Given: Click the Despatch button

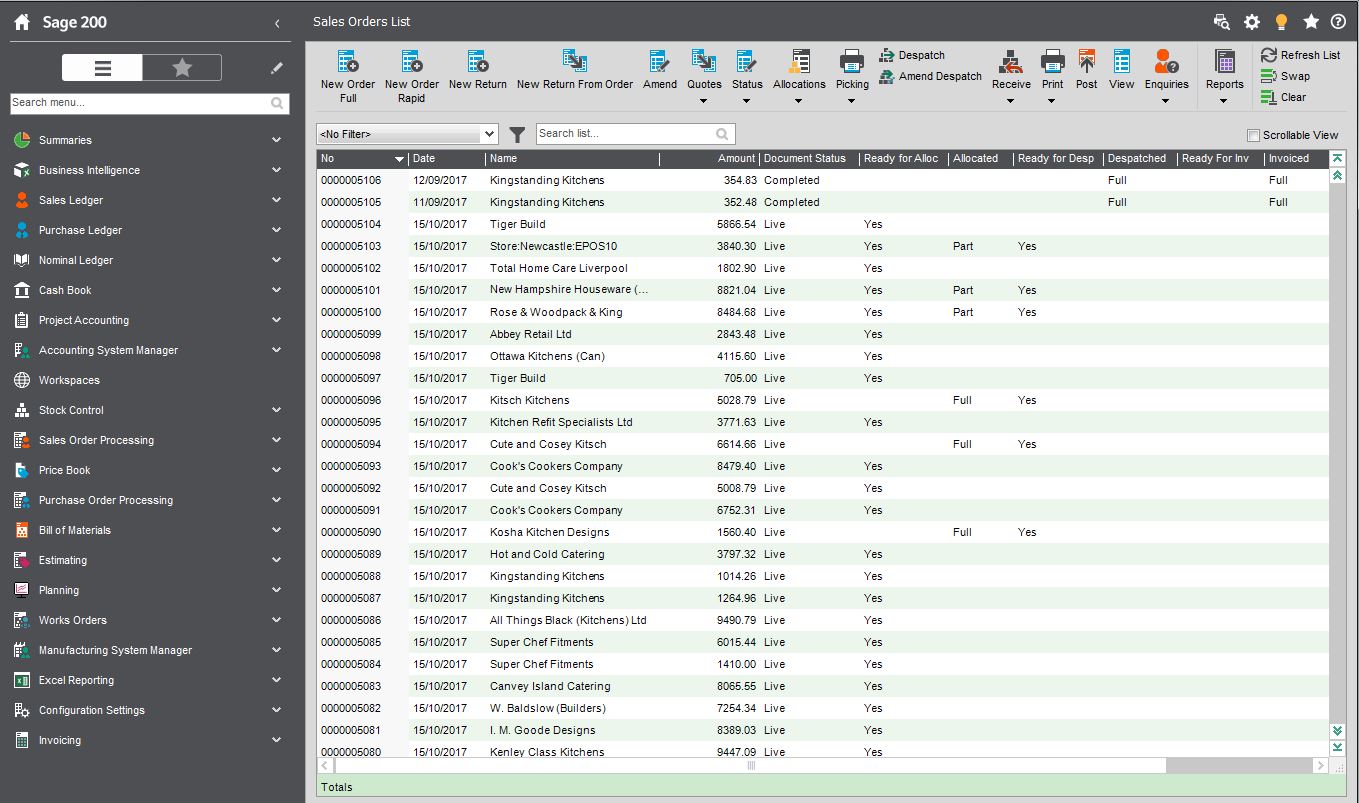Looking at the screenshot, I should (x=912, y=55).
